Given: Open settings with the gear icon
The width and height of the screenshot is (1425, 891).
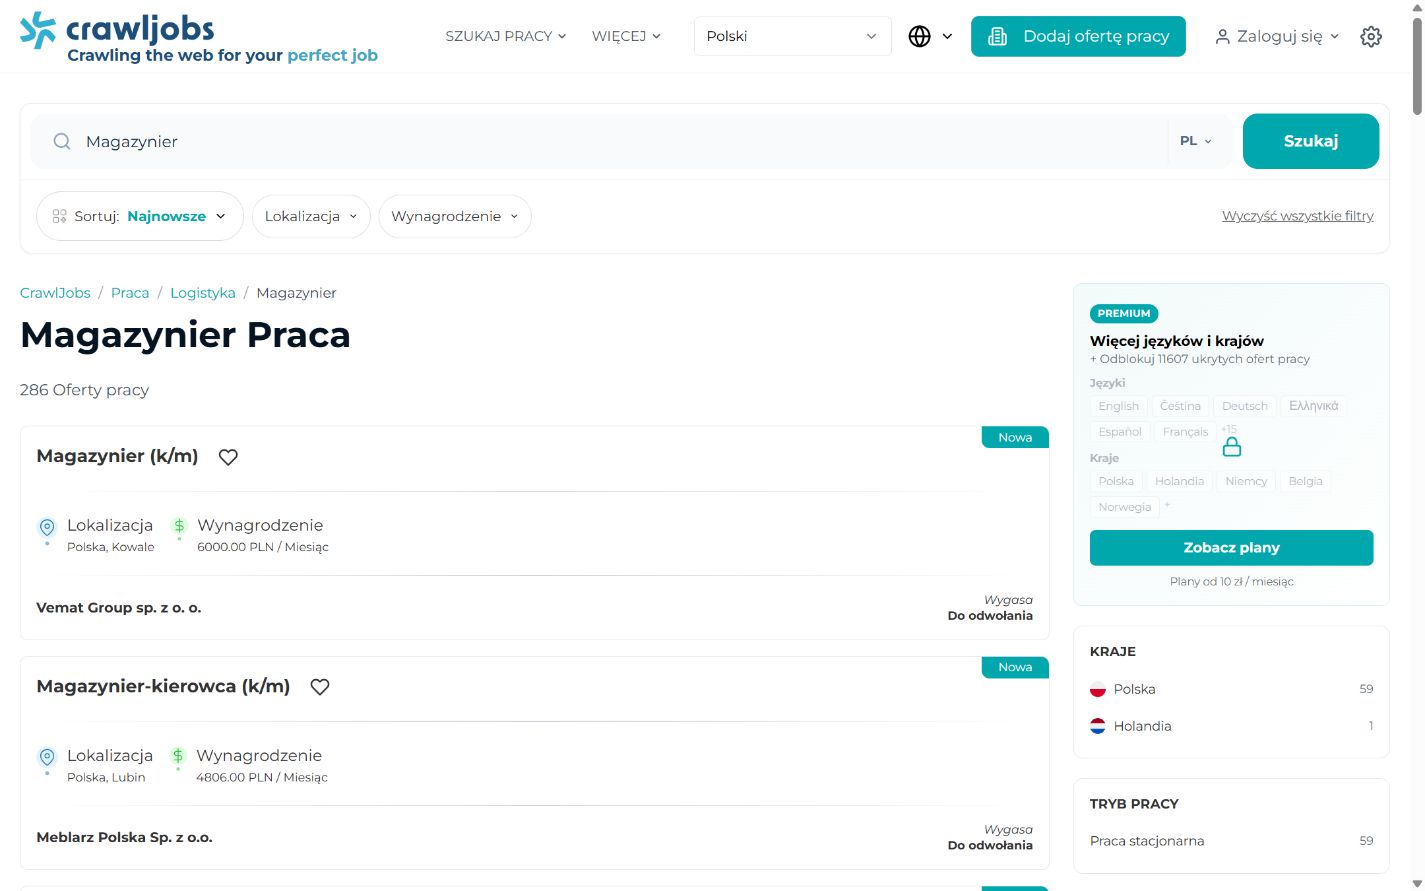Looking at the screenshot, I should click(x=1371, y=36).
